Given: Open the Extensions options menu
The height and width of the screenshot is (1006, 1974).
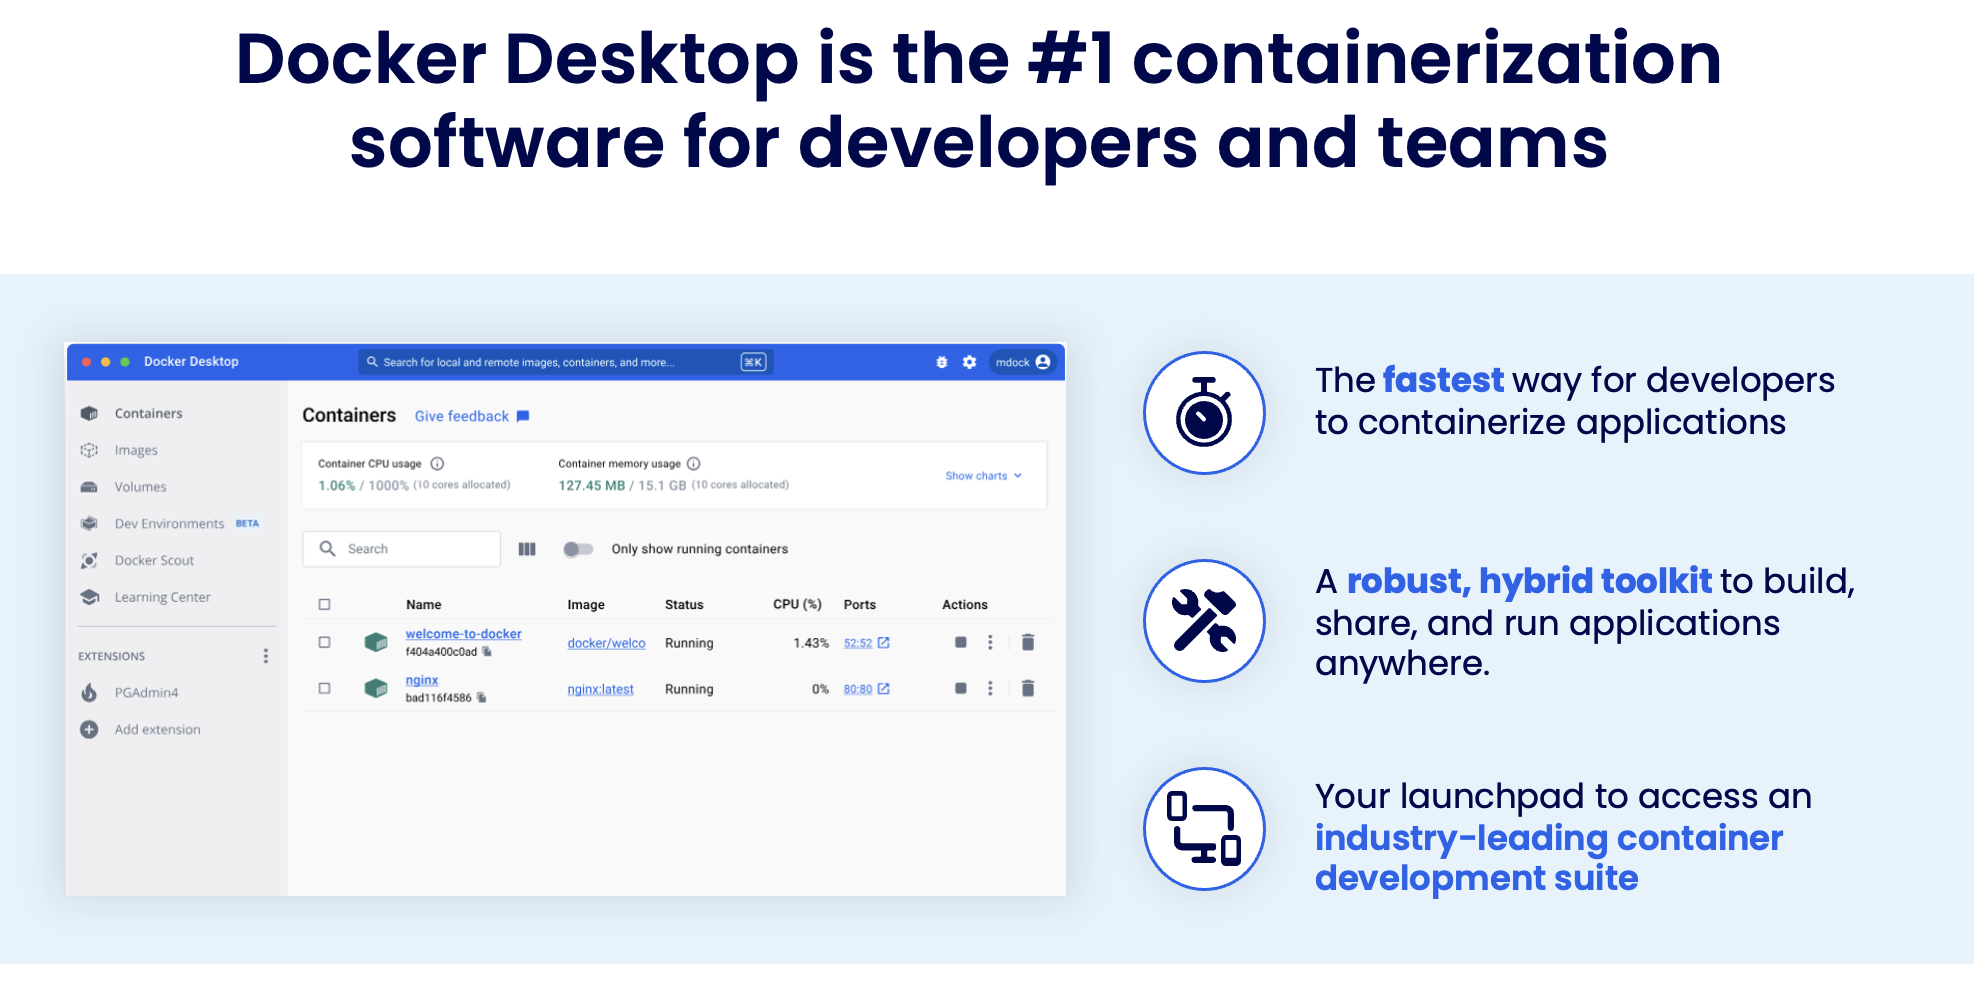Looking at the screenshot, I should (265, 656).
